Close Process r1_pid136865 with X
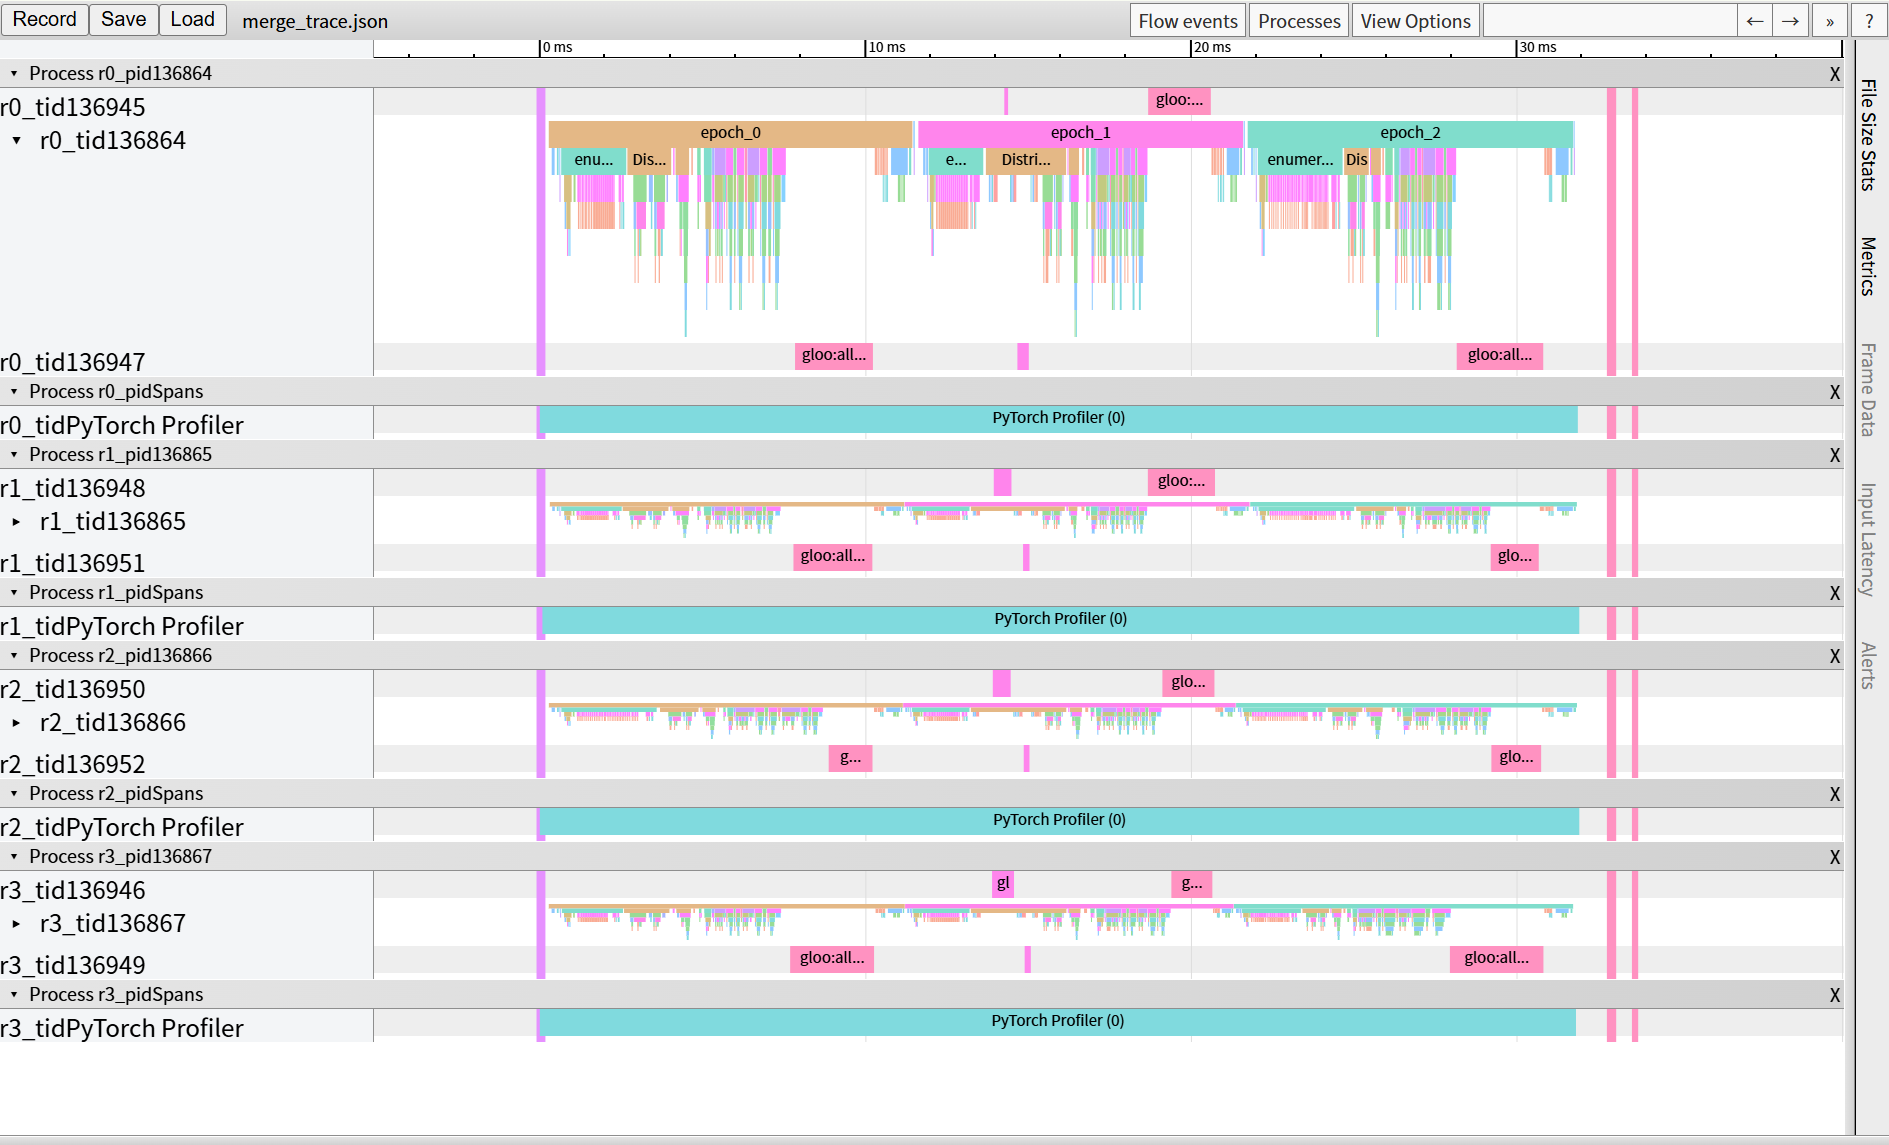Viewport: 1889px width, 1145px height. tap(1834, 455)
